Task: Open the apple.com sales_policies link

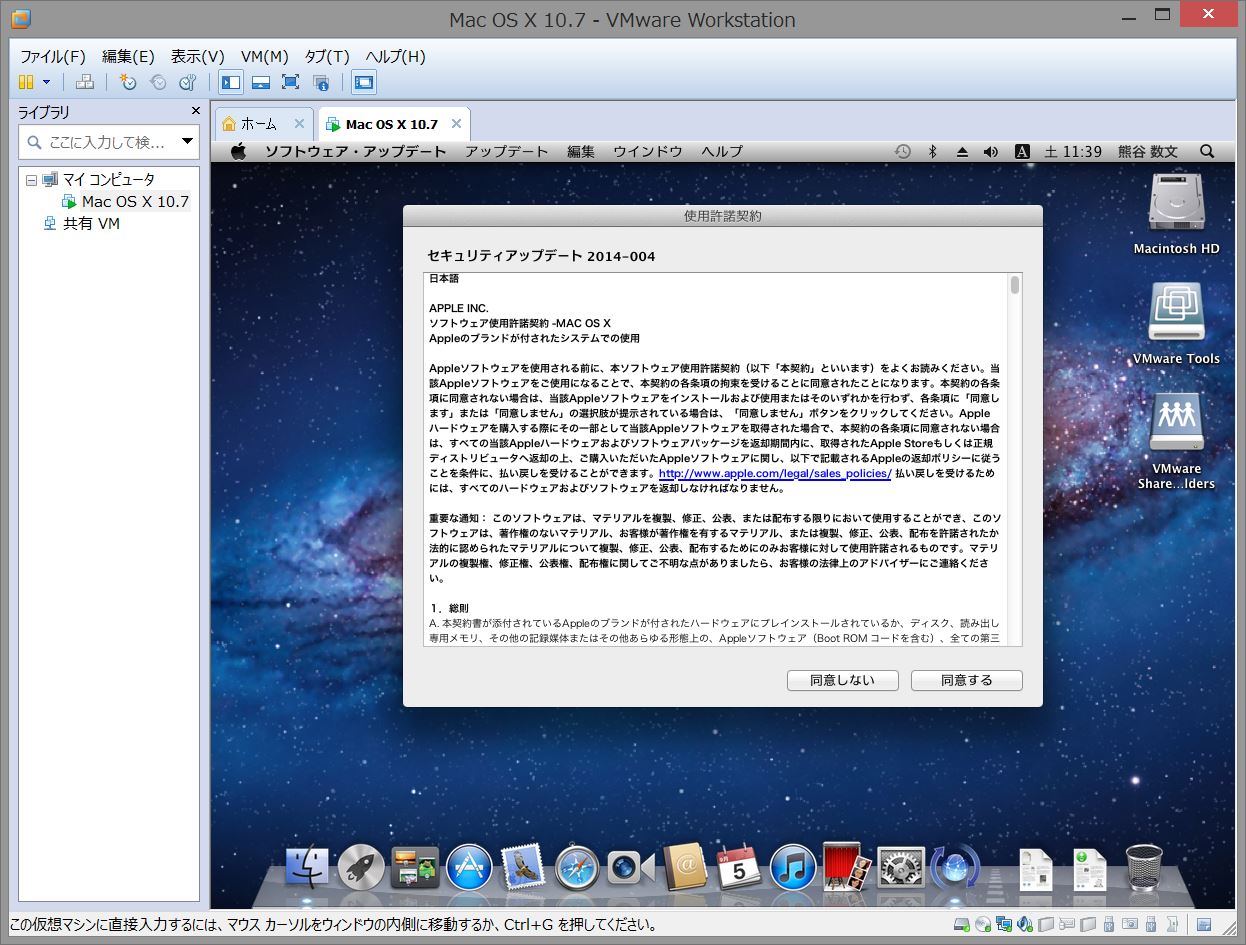Action: pos(775,473)
